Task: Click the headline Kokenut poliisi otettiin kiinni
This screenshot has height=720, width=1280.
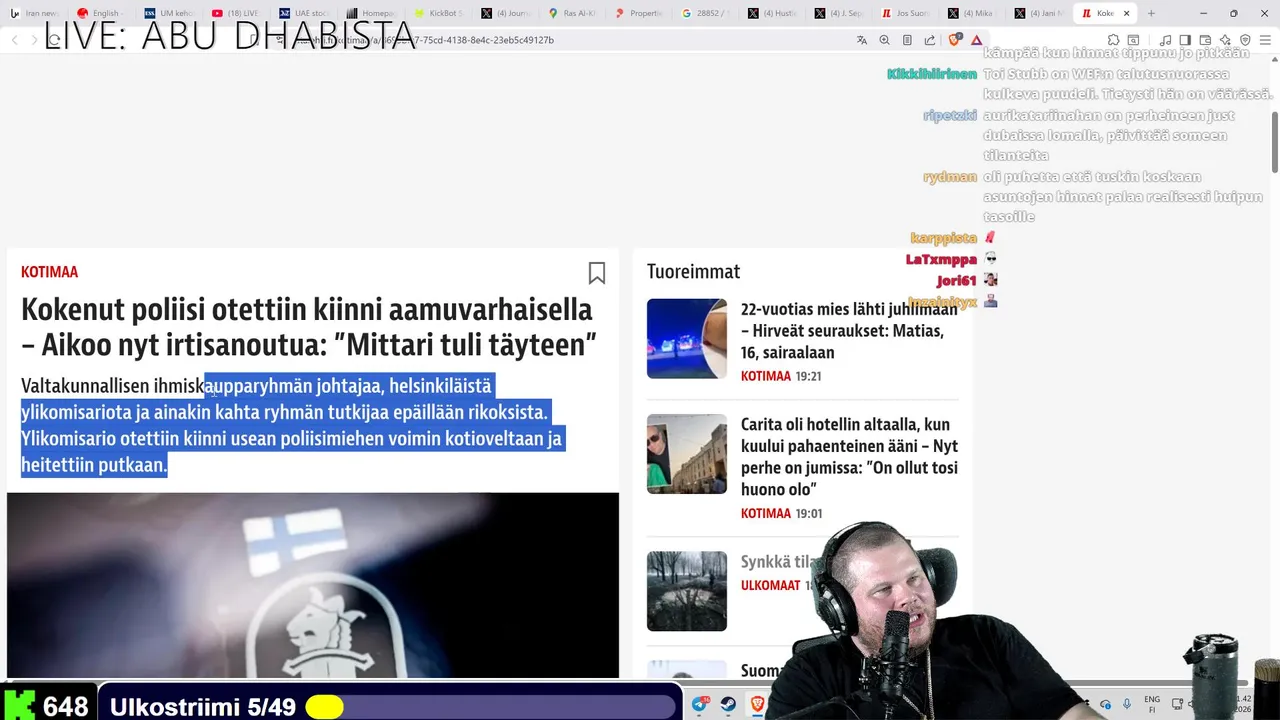Action: pos(309,327)
